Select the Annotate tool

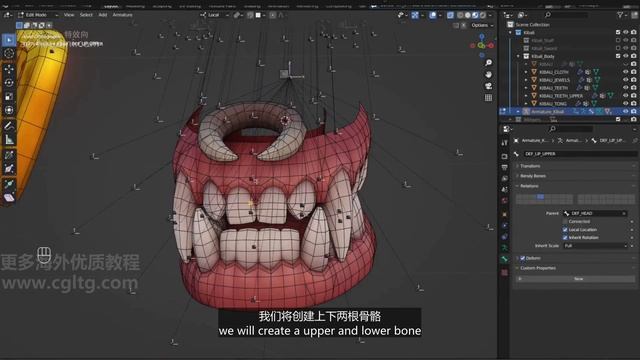(x=9, y=126)
